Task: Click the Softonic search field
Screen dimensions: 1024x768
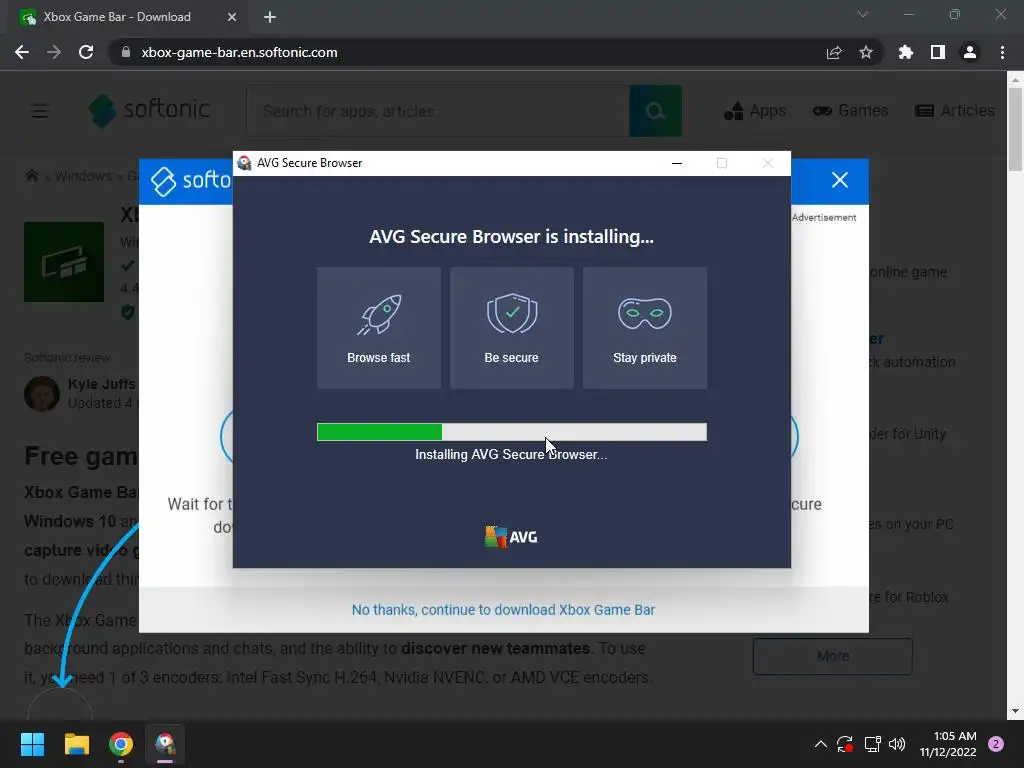Action: click(438, 111)
